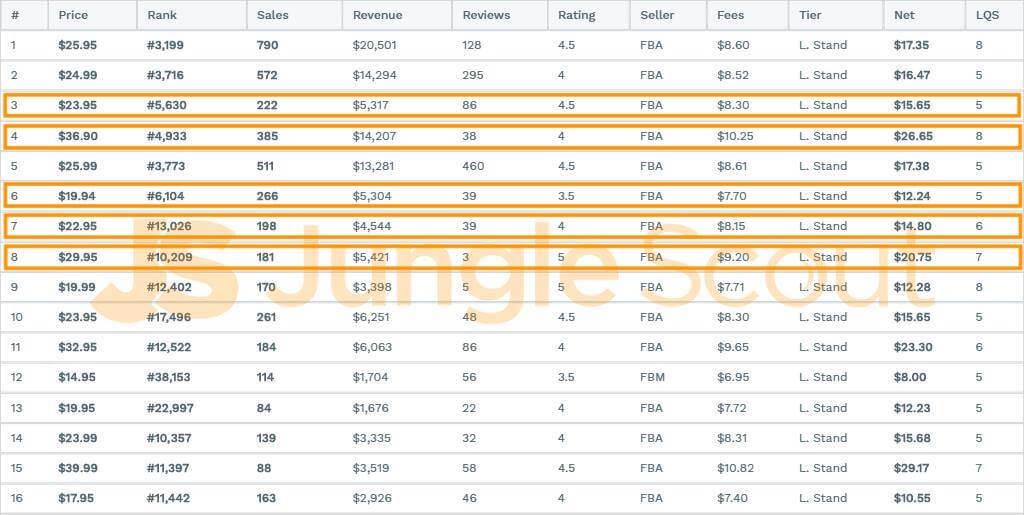Click the Rank column header
This screenshot has height=515, width=1024.
point(162,15)
